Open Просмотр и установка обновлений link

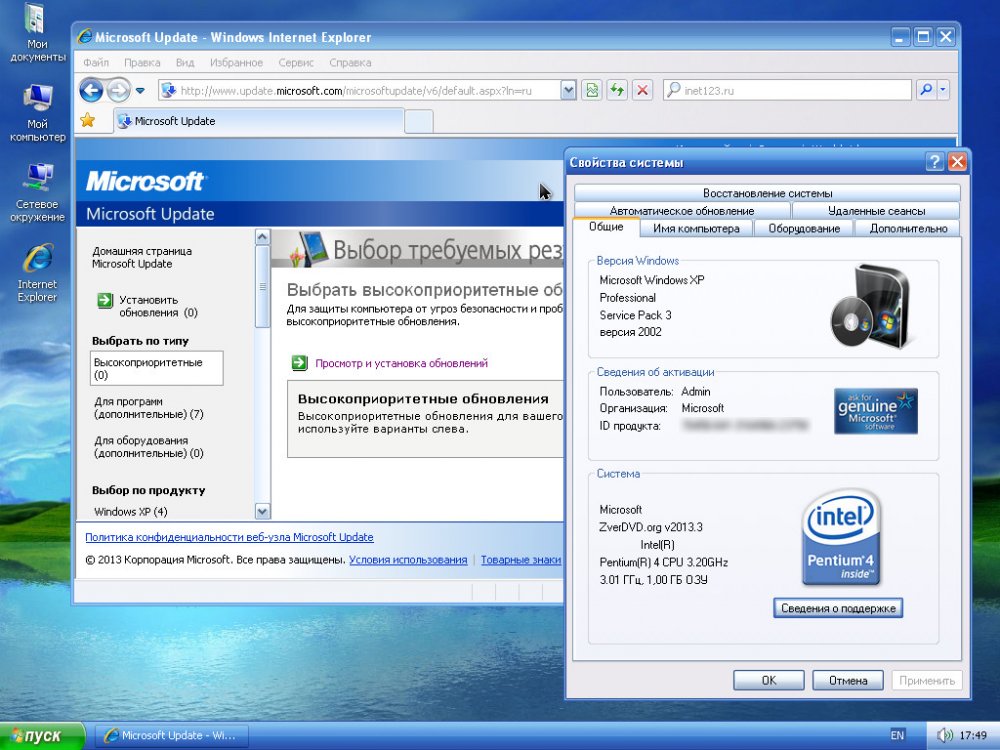click(x=401, y=363)
